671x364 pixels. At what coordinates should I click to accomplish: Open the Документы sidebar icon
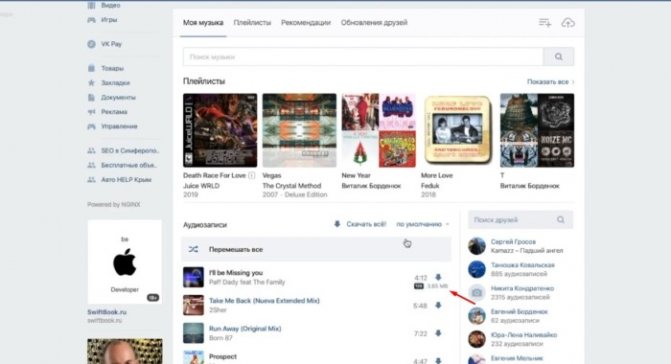[91, 98]
